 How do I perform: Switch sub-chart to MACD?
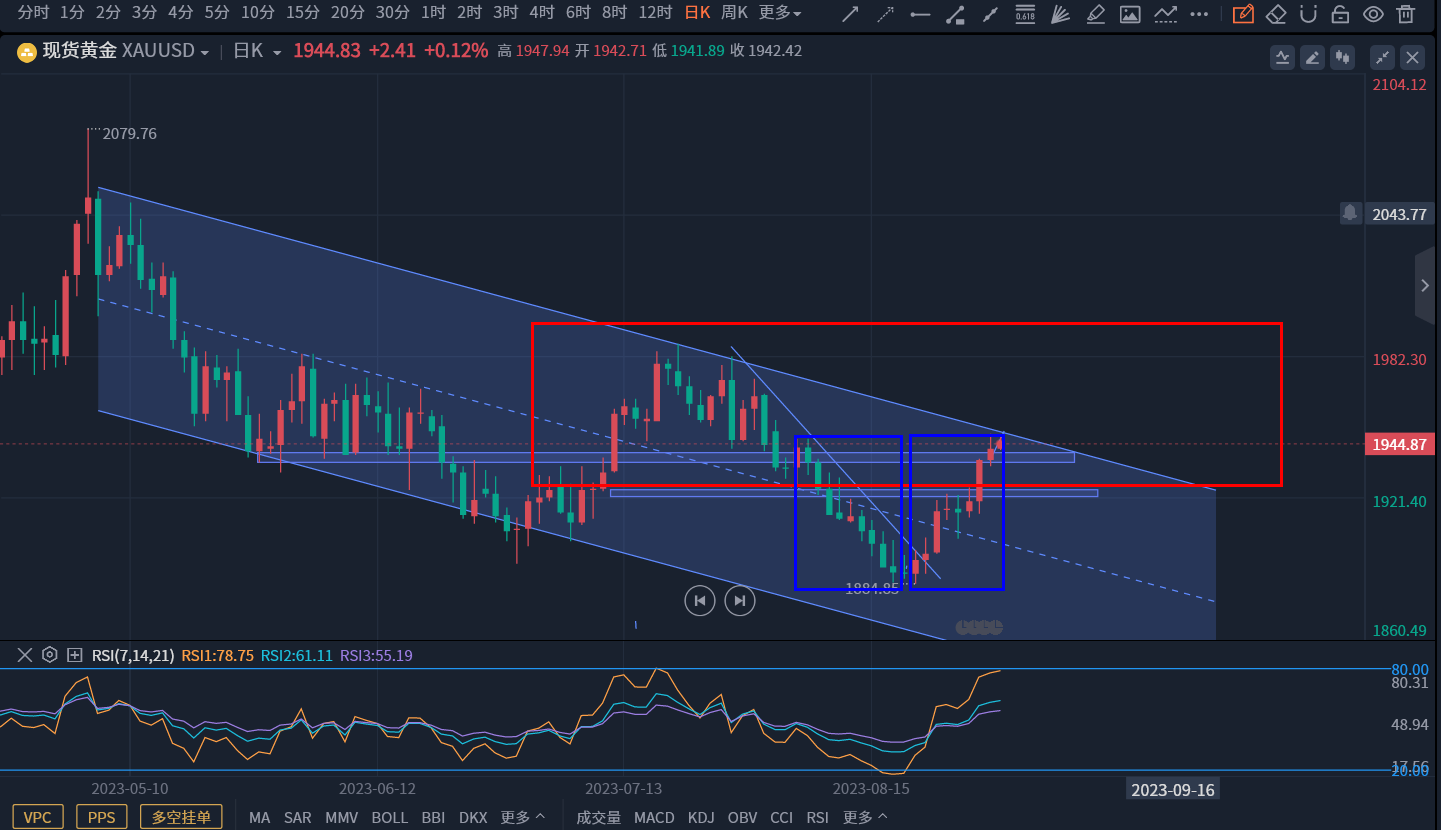(654, 817)
